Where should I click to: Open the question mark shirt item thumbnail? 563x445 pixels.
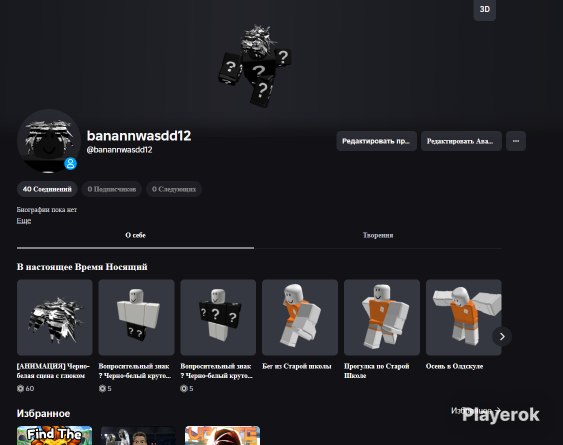(218, 317)
